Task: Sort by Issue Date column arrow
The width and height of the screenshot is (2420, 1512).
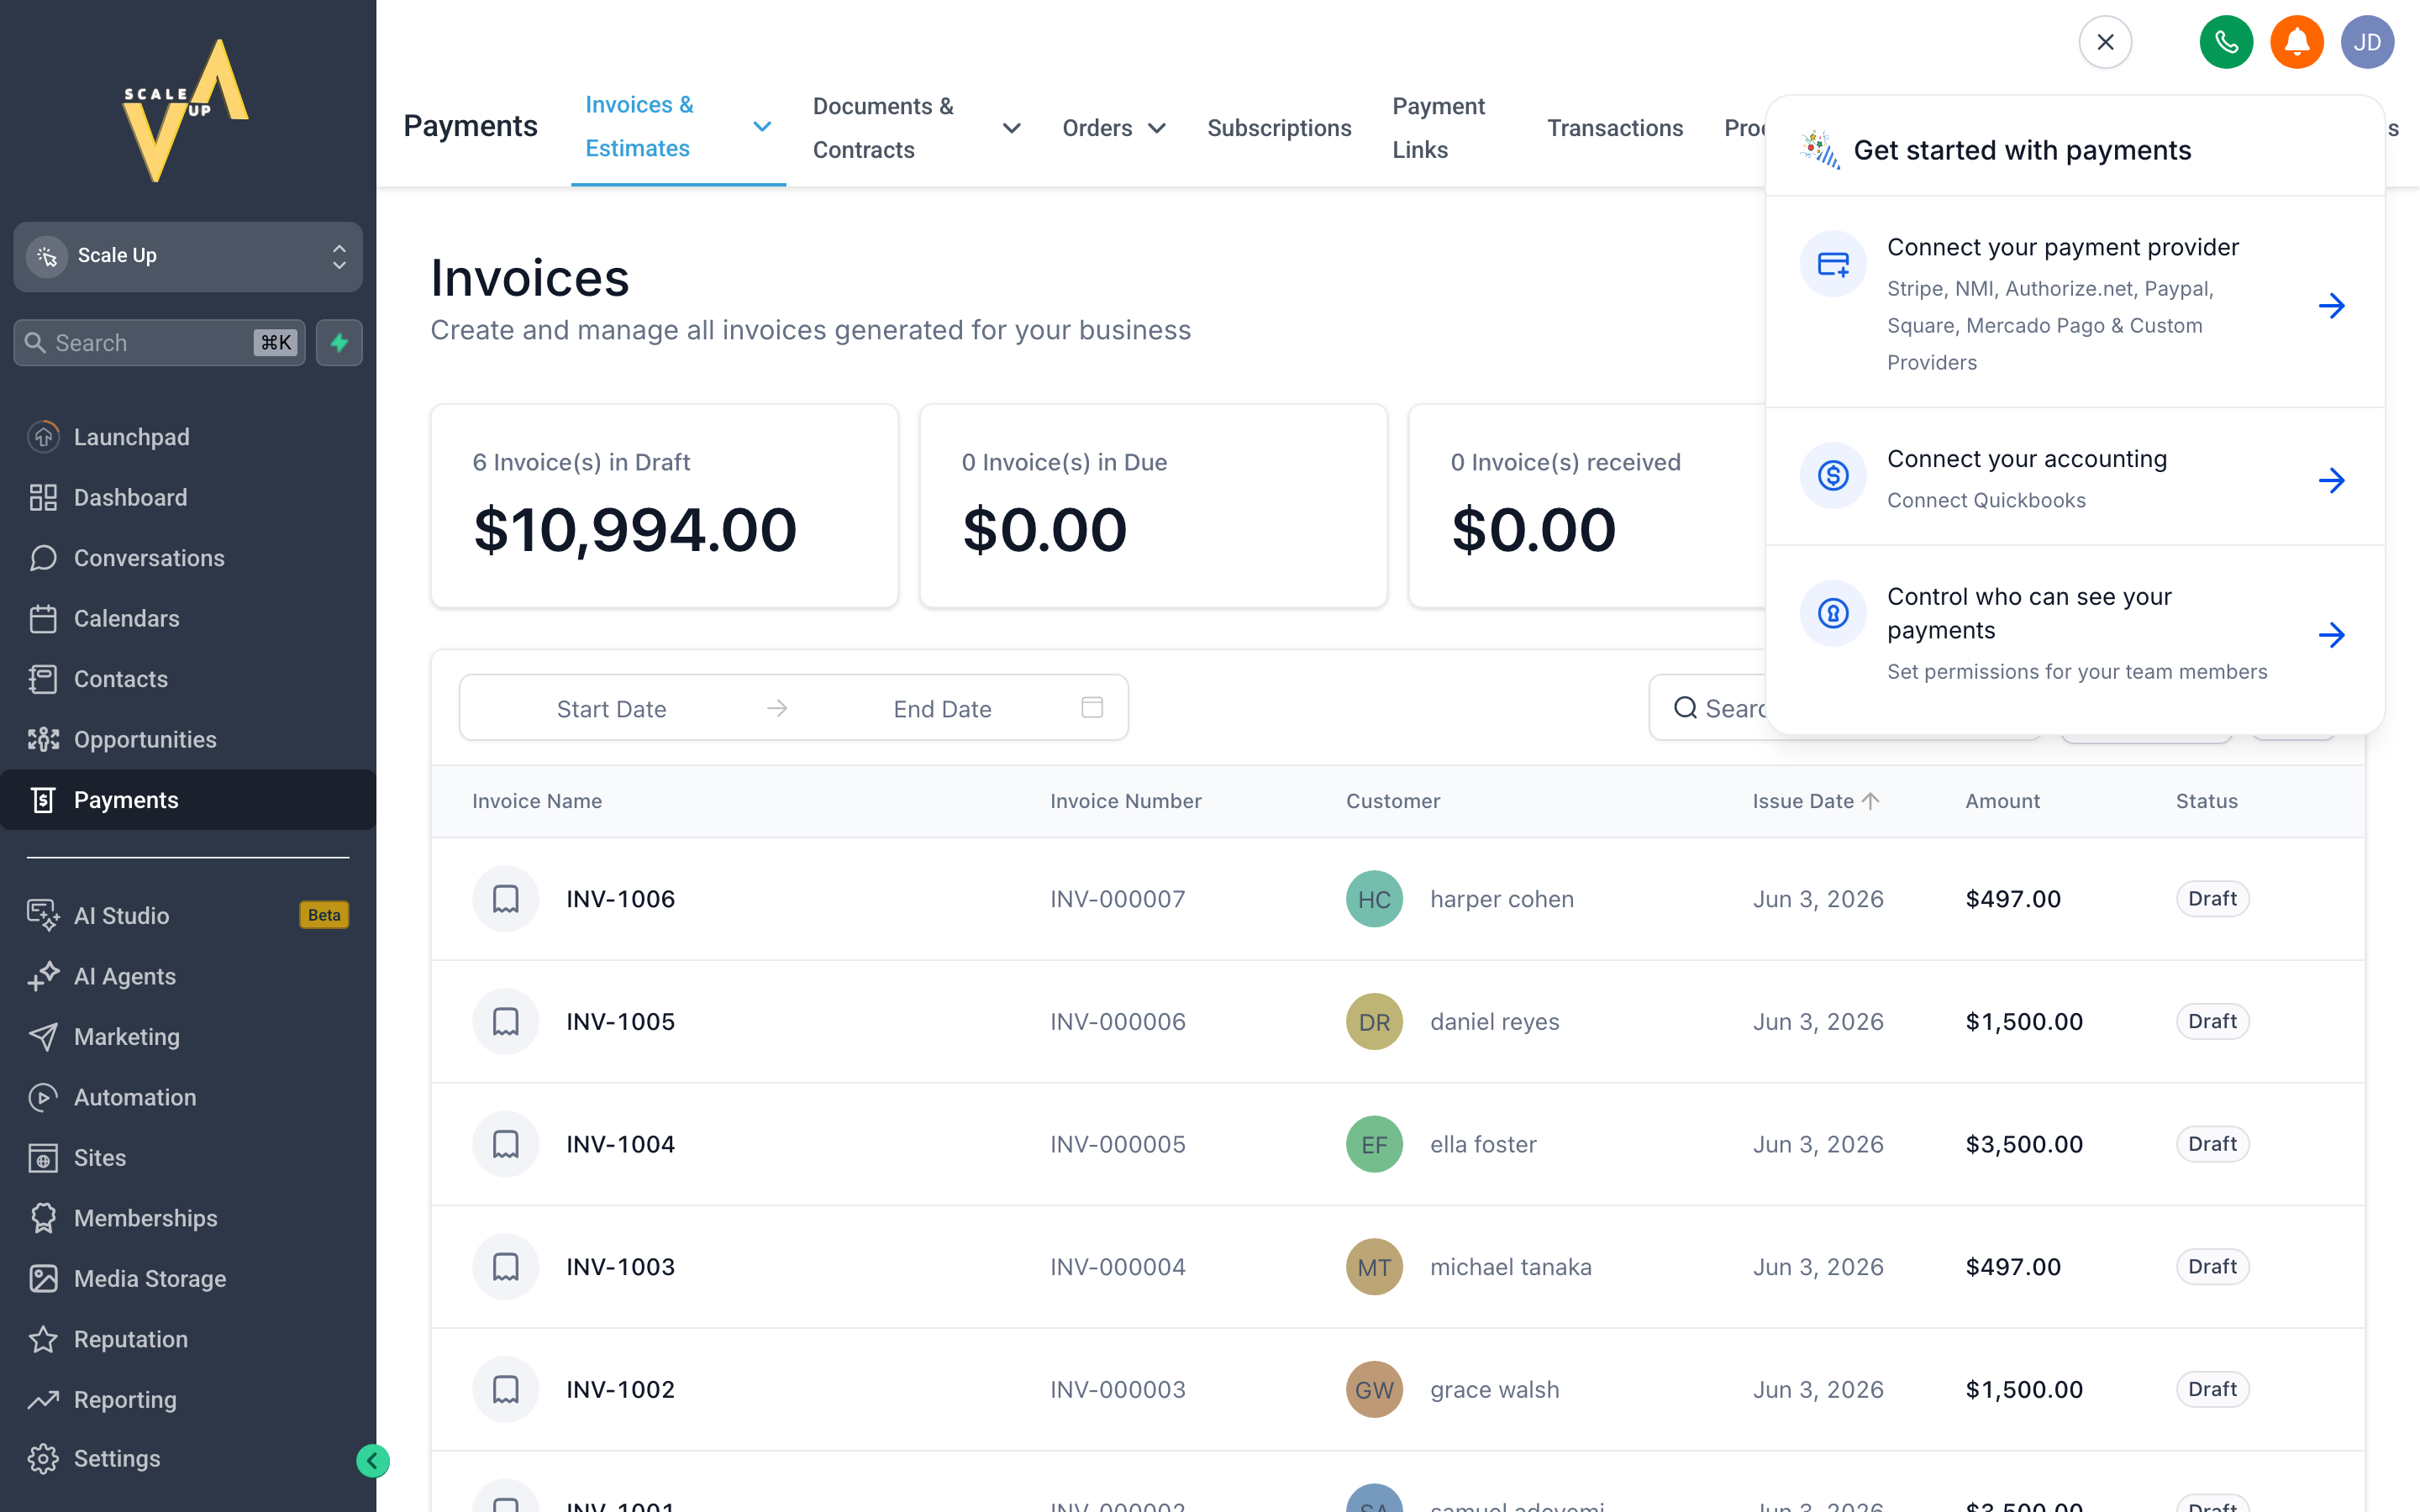Action: tap(1871, 801)
